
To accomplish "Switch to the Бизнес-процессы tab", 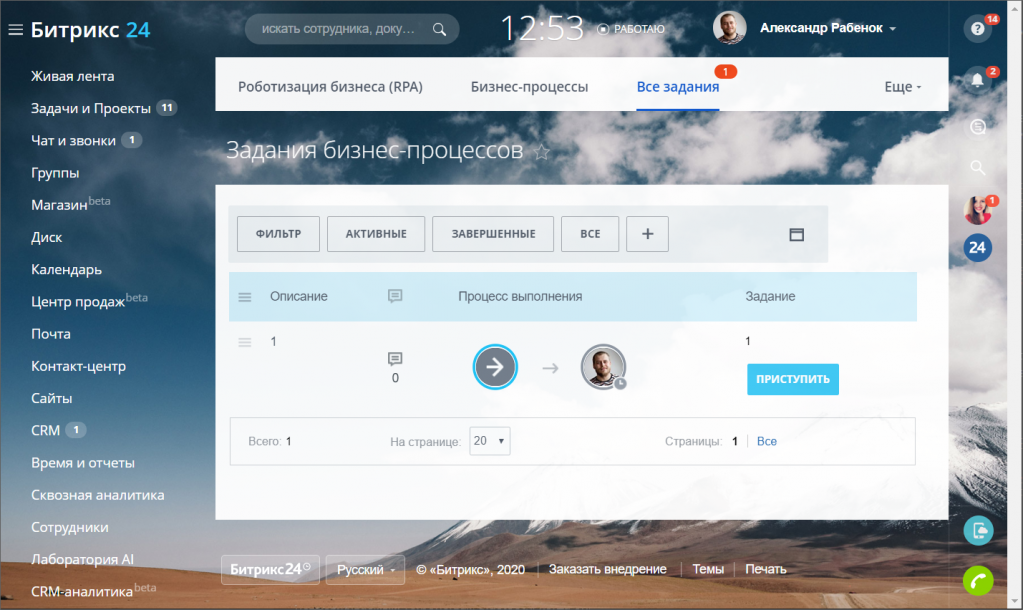I will (x=529, y=87).
